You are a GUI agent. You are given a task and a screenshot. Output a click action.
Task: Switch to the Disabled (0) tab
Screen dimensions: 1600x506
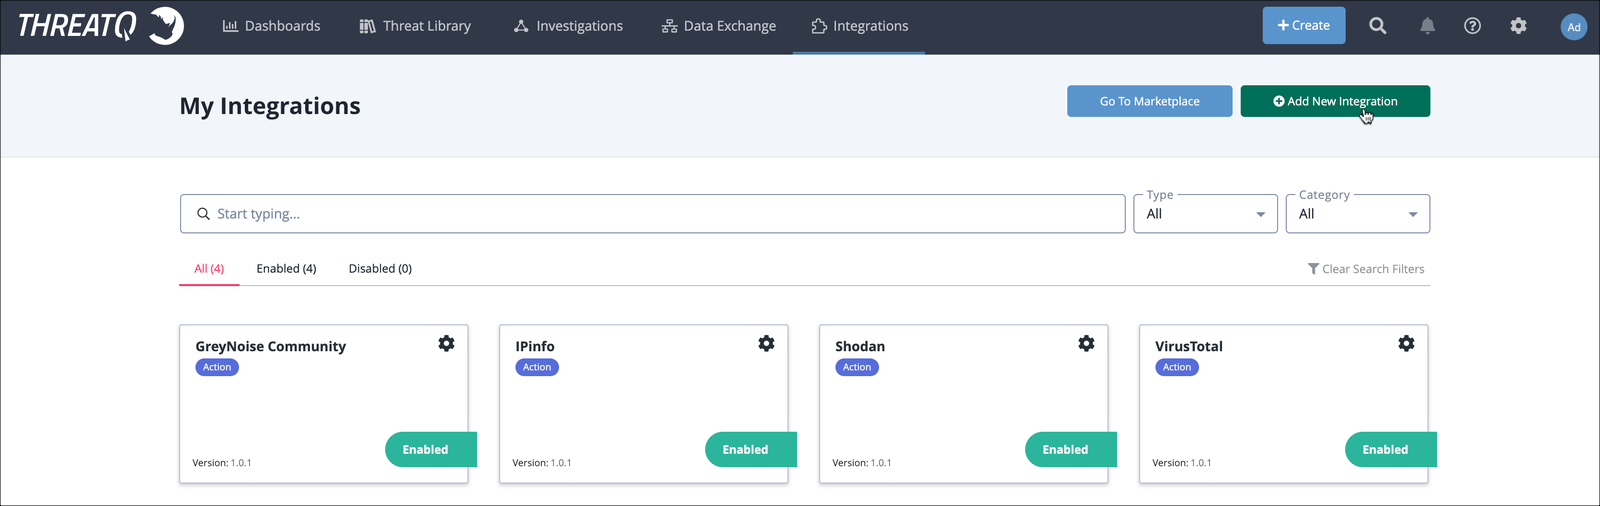(x=380, y=269)
